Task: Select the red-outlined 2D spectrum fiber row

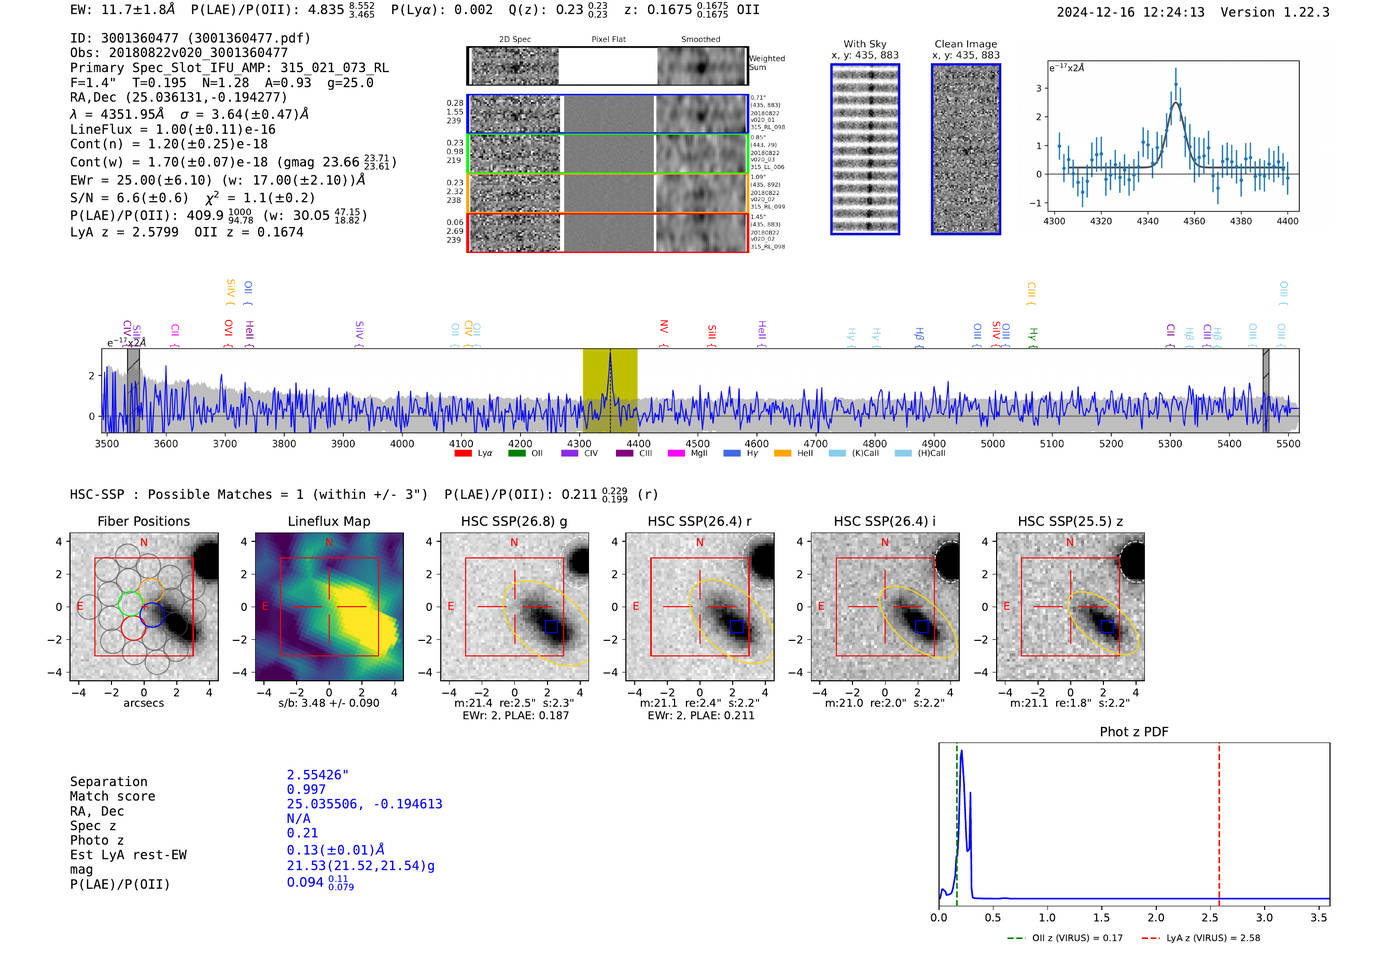Action: coord(607,232)
